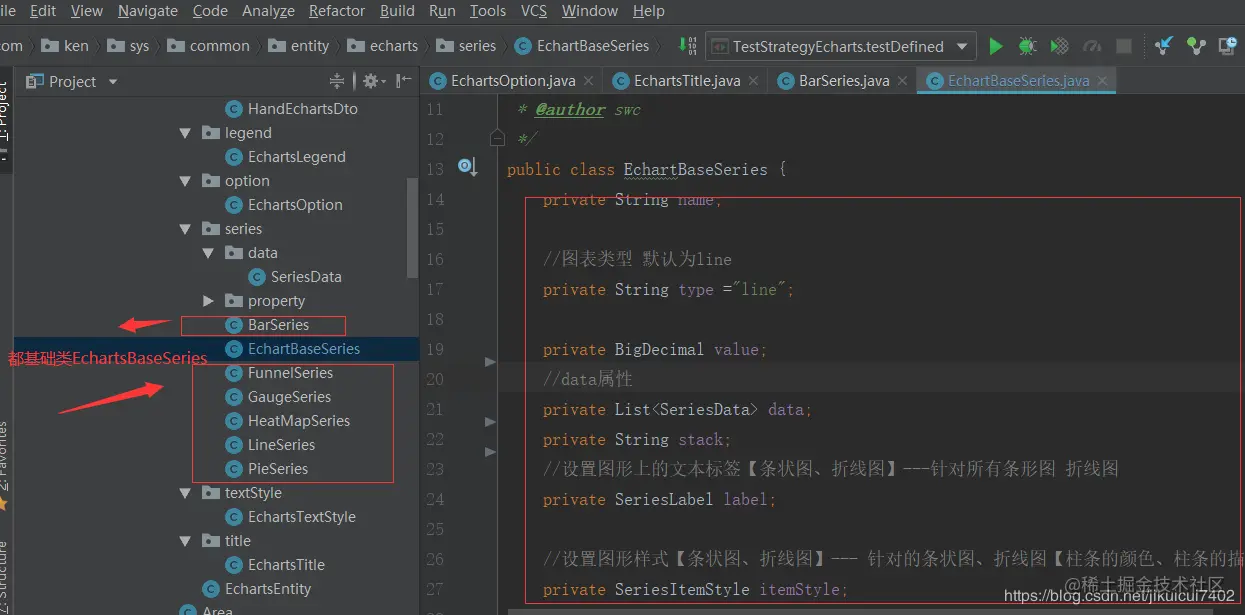Select EchartsLegend class in project tree

pyautogui.click(x=285, y=157)
